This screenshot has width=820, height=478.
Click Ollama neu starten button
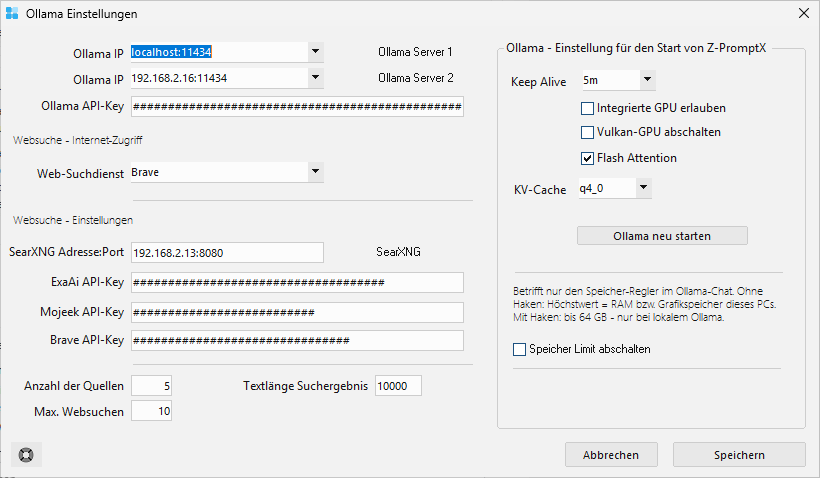[x=662, y=236]
